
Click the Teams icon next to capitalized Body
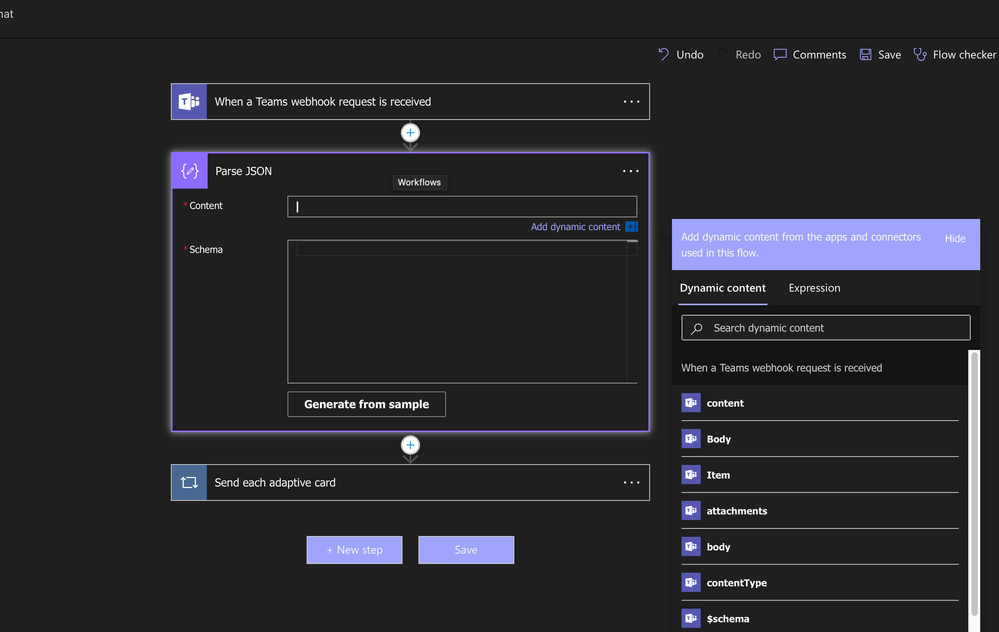point(691,439)
